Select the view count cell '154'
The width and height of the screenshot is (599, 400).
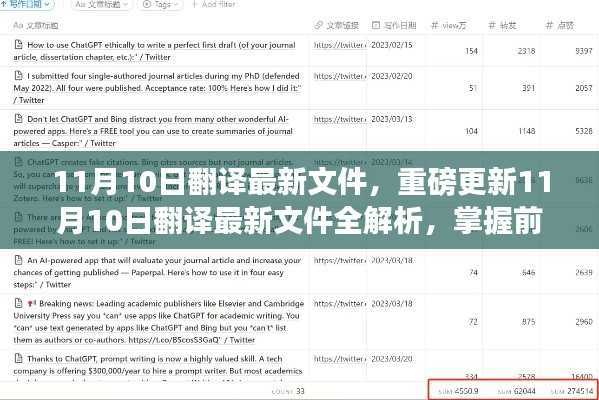[x=471, y=51]
